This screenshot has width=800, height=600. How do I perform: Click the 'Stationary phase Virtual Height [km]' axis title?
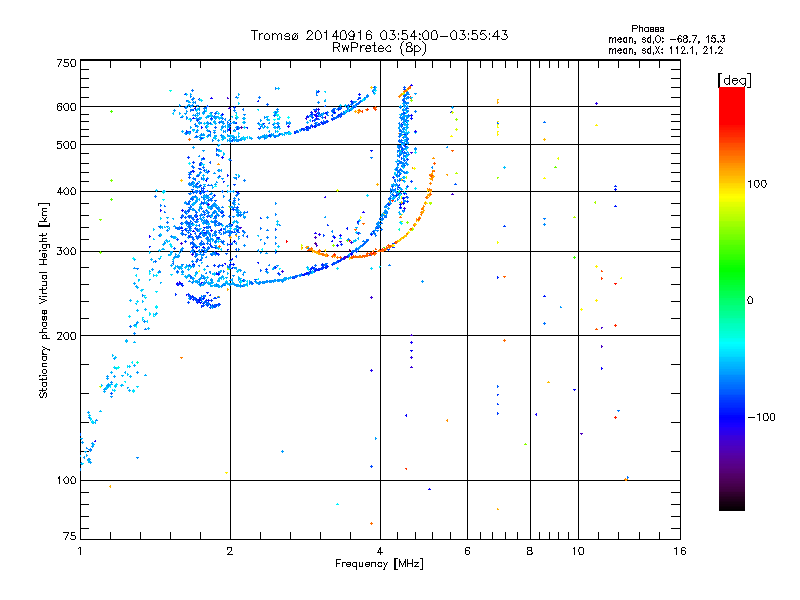[44, 300]
